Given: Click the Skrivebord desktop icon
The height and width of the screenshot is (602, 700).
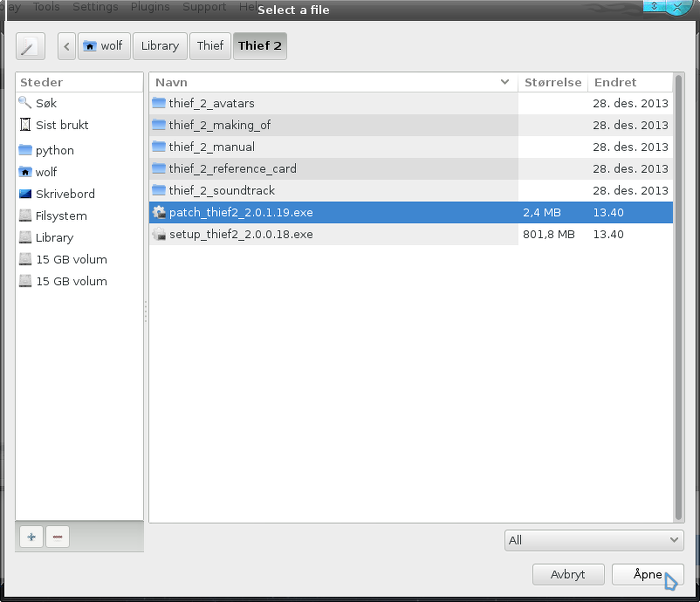Looking at the screenshot, I should [25, 194].
